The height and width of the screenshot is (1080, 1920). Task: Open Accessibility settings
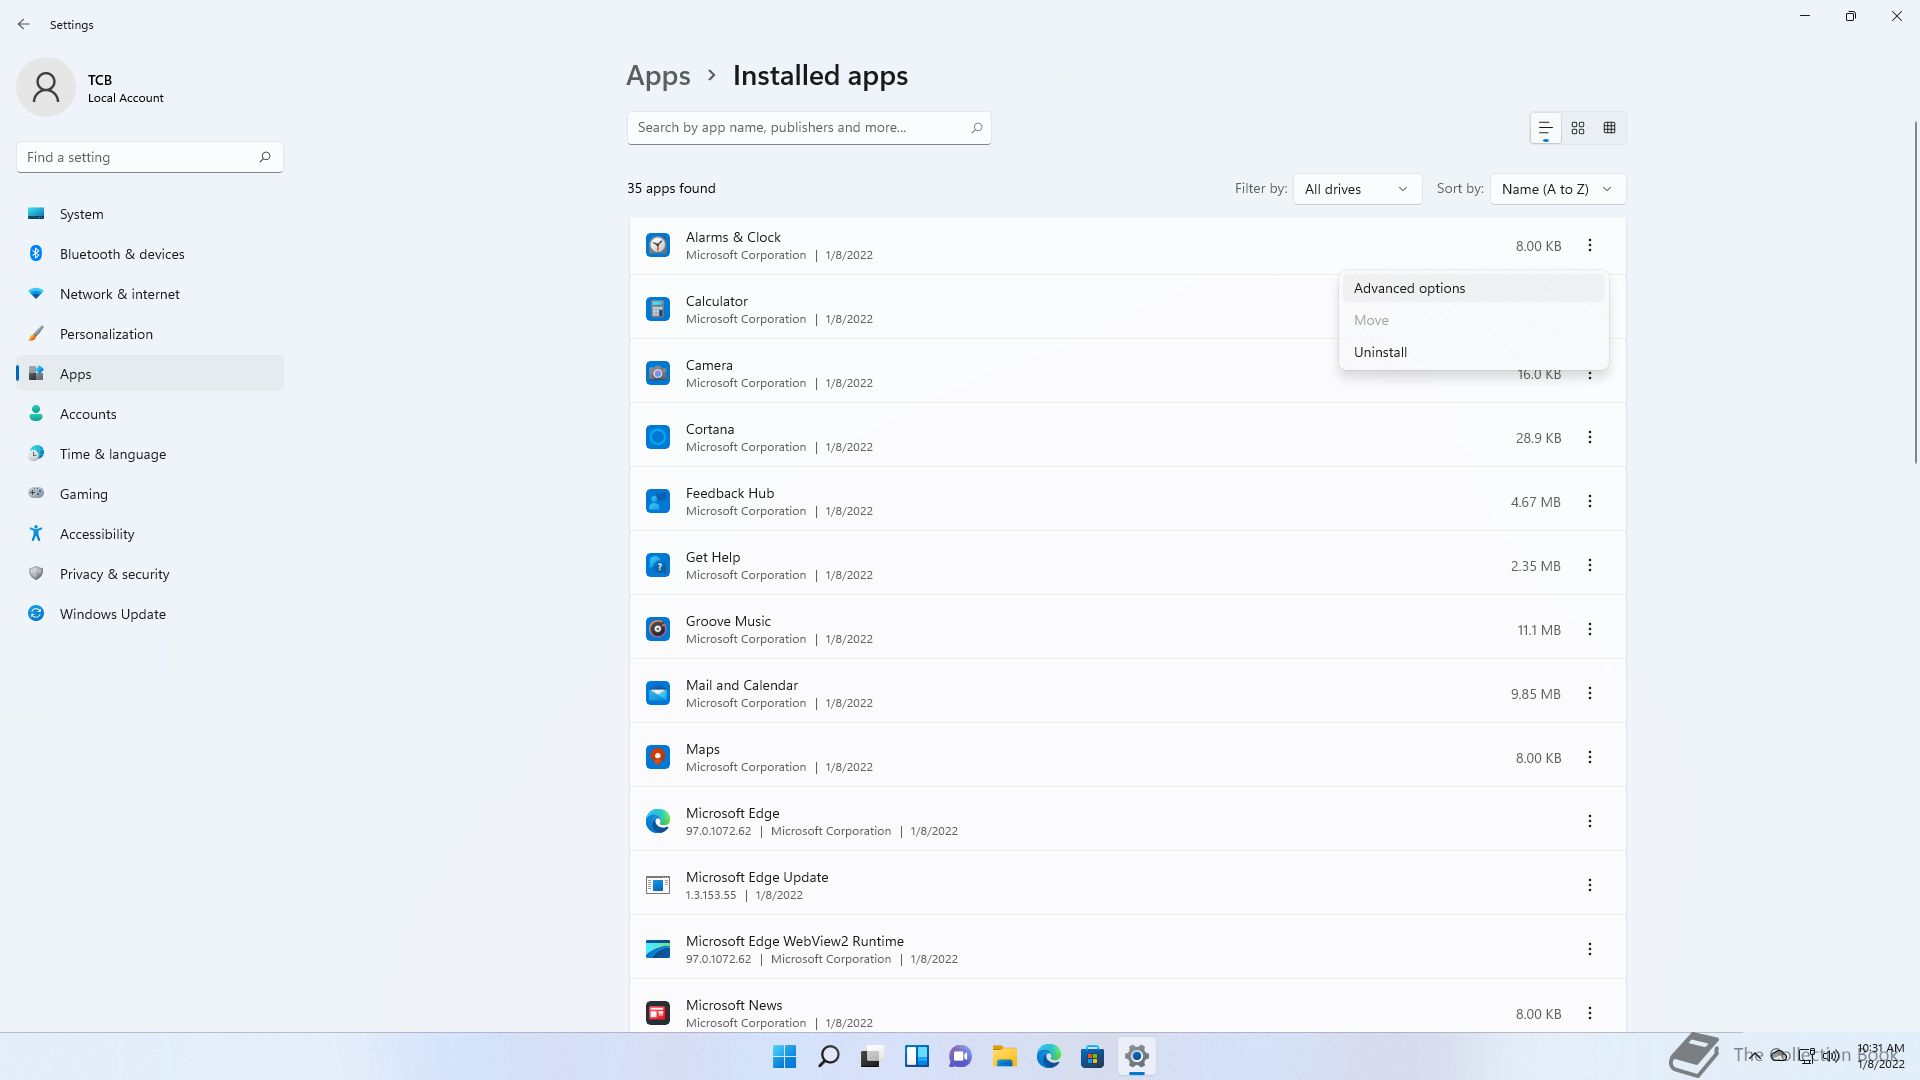[150, 534]
